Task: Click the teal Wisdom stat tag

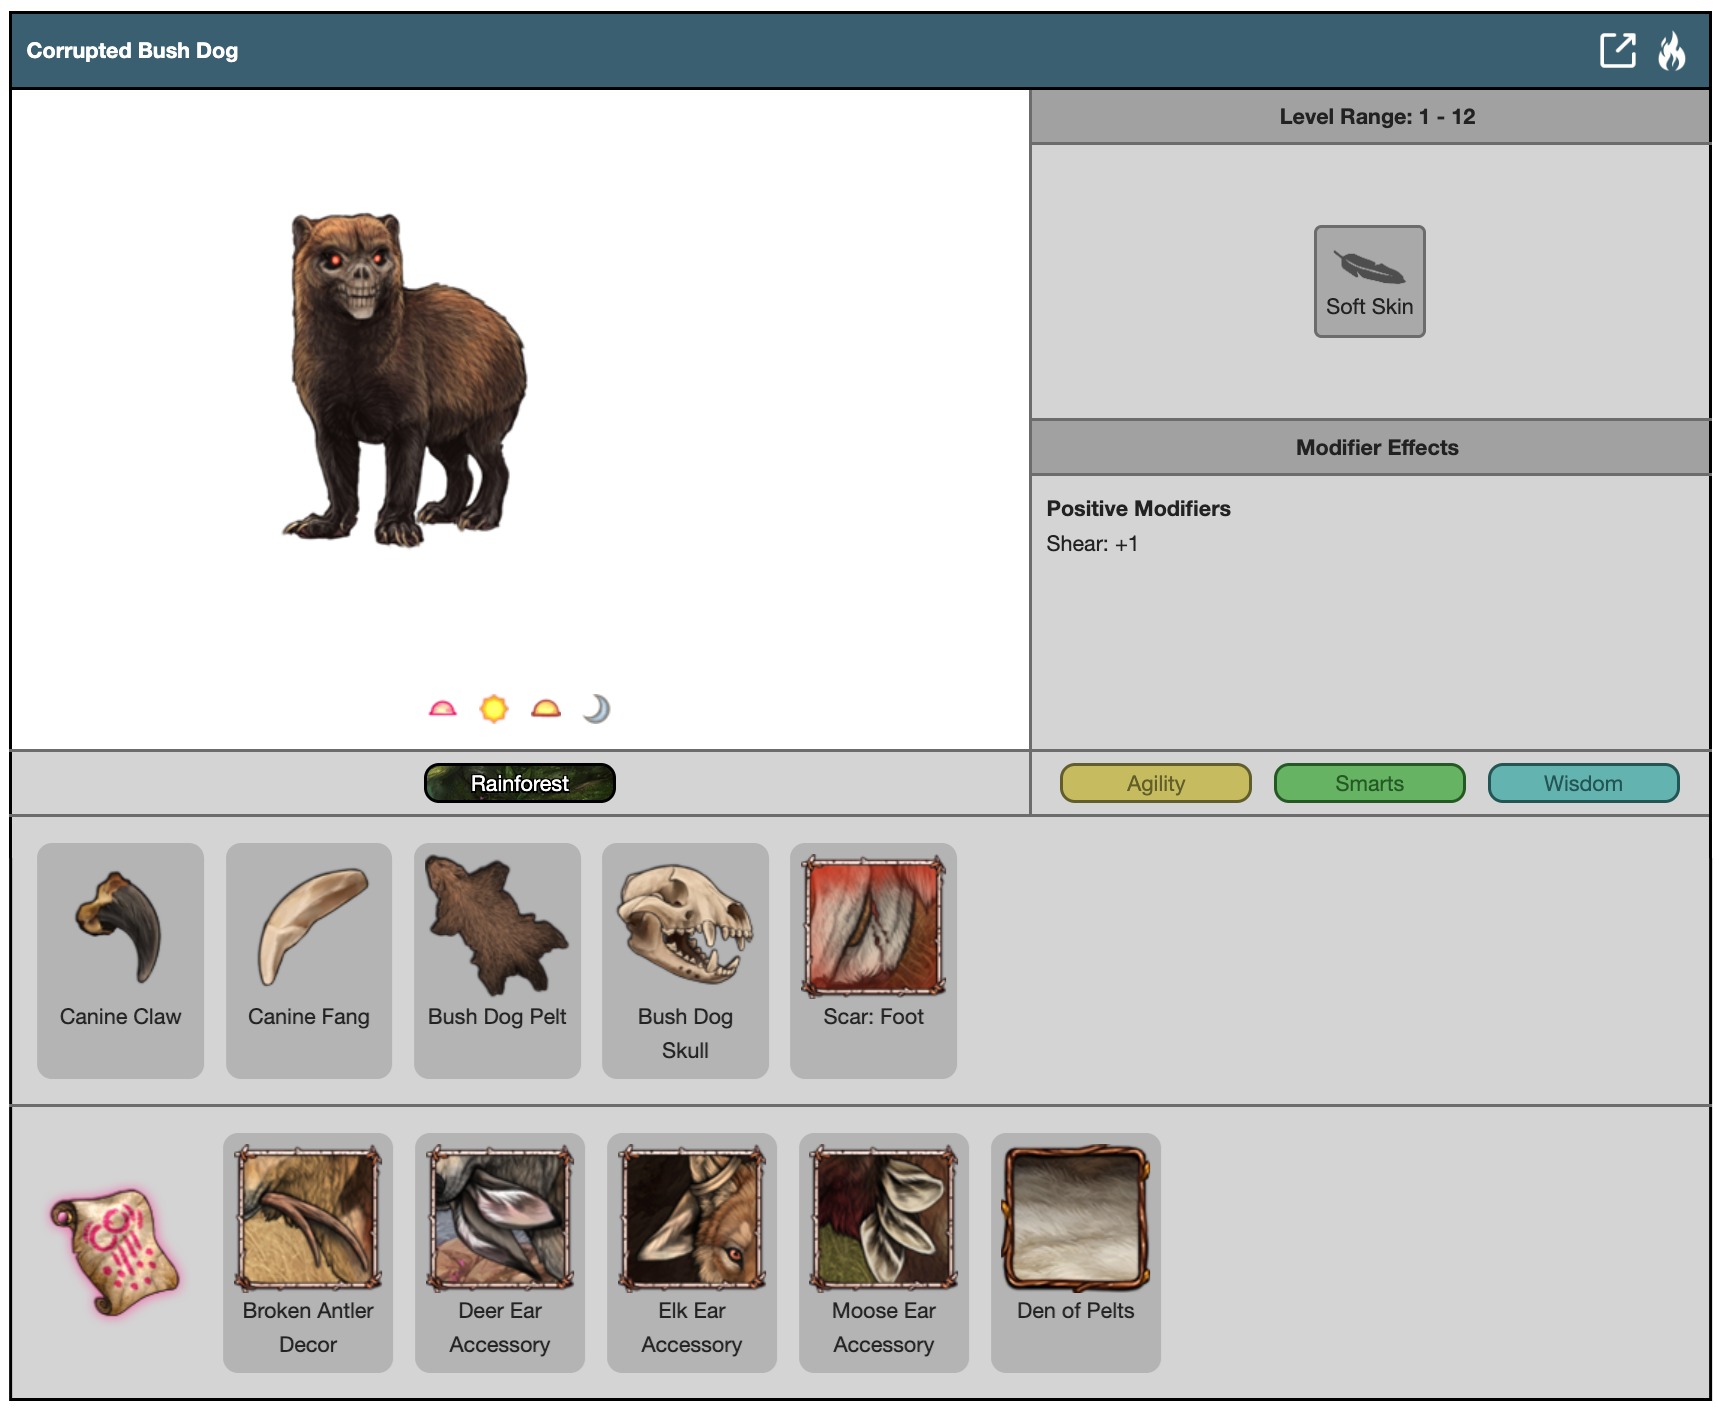Action: pos(1582,783)
